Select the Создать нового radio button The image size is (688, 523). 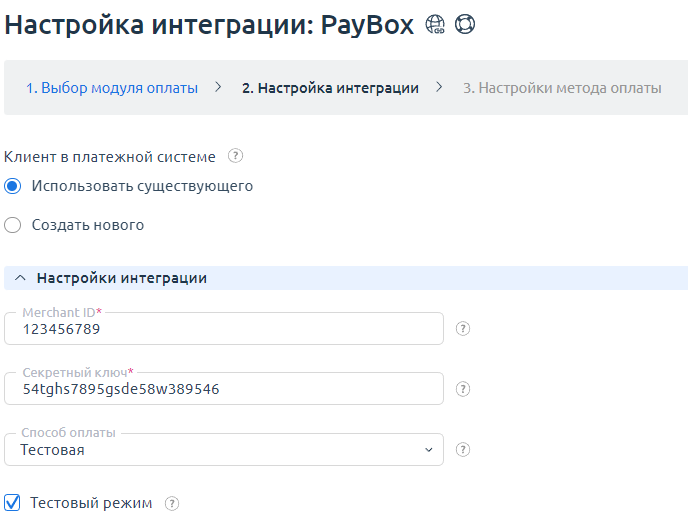pyautogui.click(x=13, y=225)
